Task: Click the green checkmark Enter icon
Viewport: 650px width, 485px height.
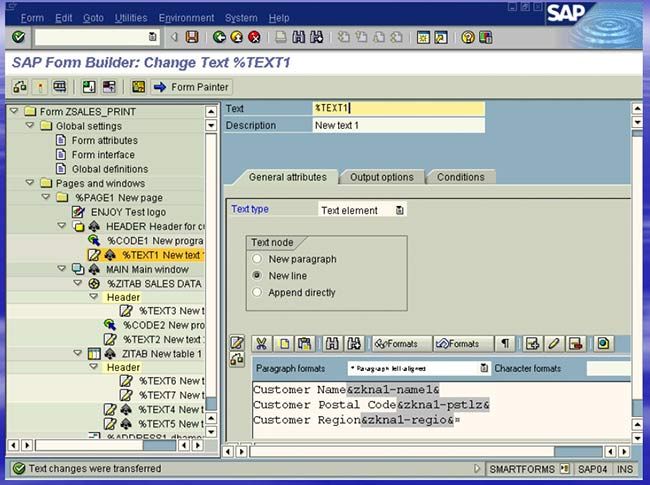Action: click(18, 37)
